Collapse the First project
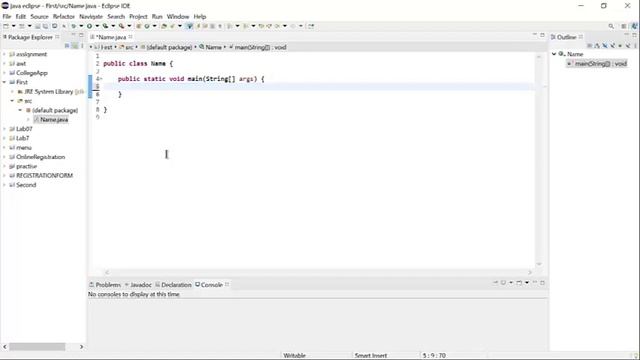Image resolution: width=640 pixels, height=360 pixels. (4, 82)
